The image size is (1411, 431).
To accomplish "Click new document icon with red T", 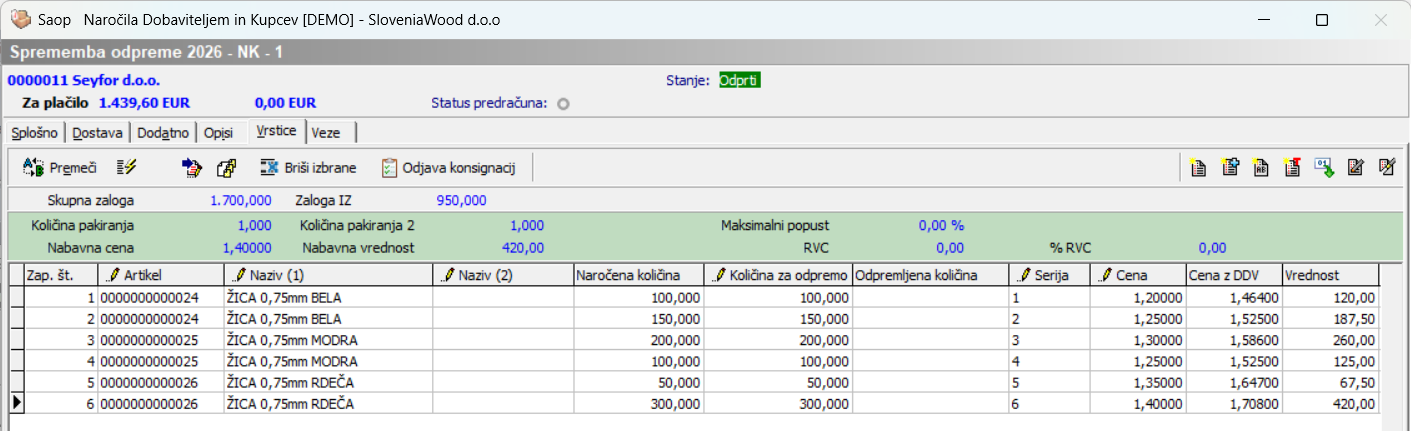I will [1292, 168].
